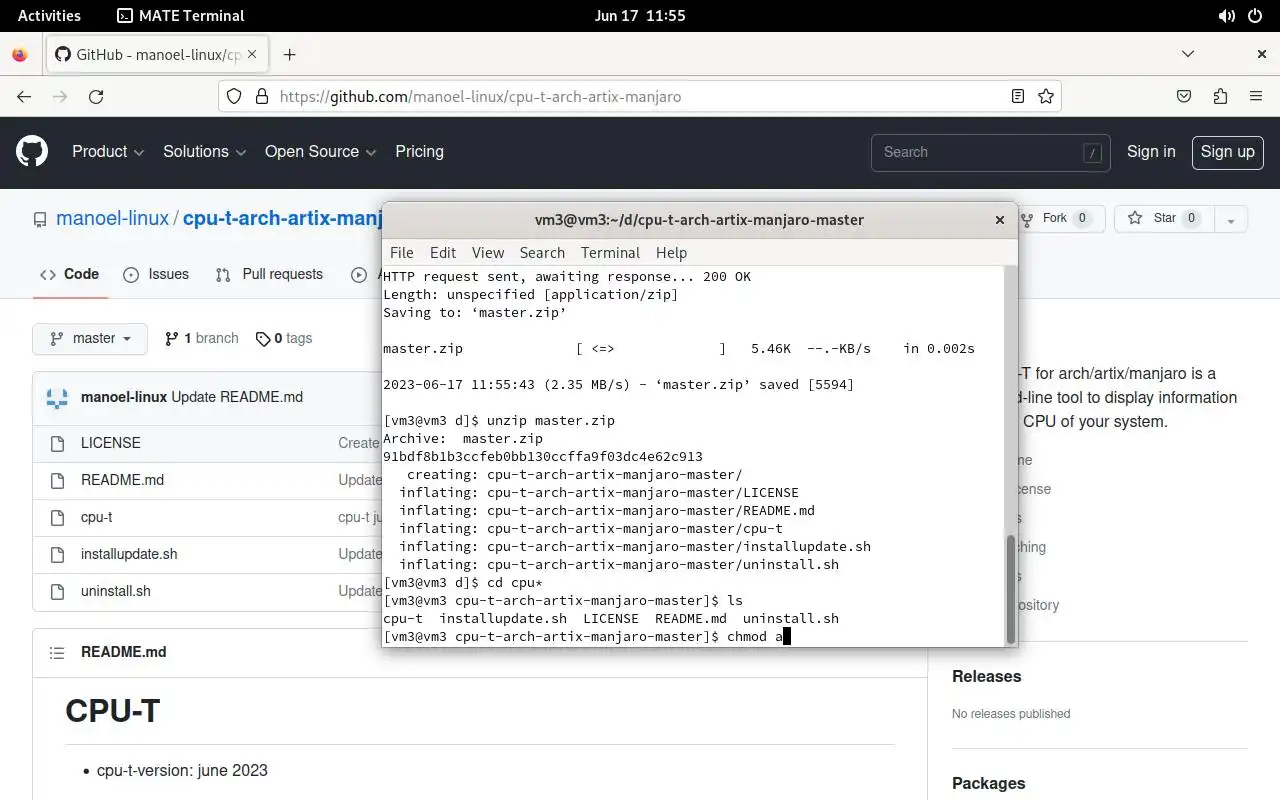Open terminal File menu
The width and height of the screenshot is (1280, 800).
[x=401, y=253]
